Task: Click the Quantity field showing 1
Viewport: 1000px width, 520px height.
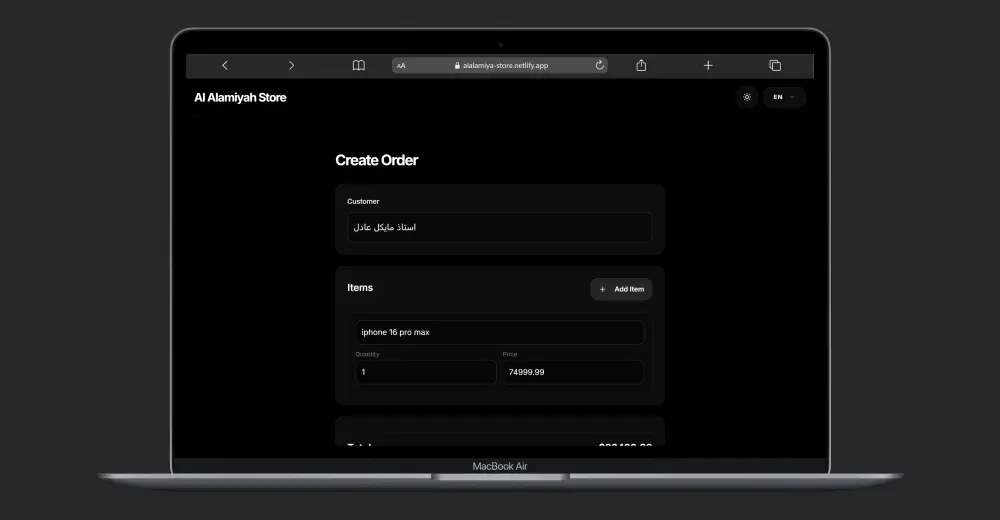Action: tap(425, 372)
